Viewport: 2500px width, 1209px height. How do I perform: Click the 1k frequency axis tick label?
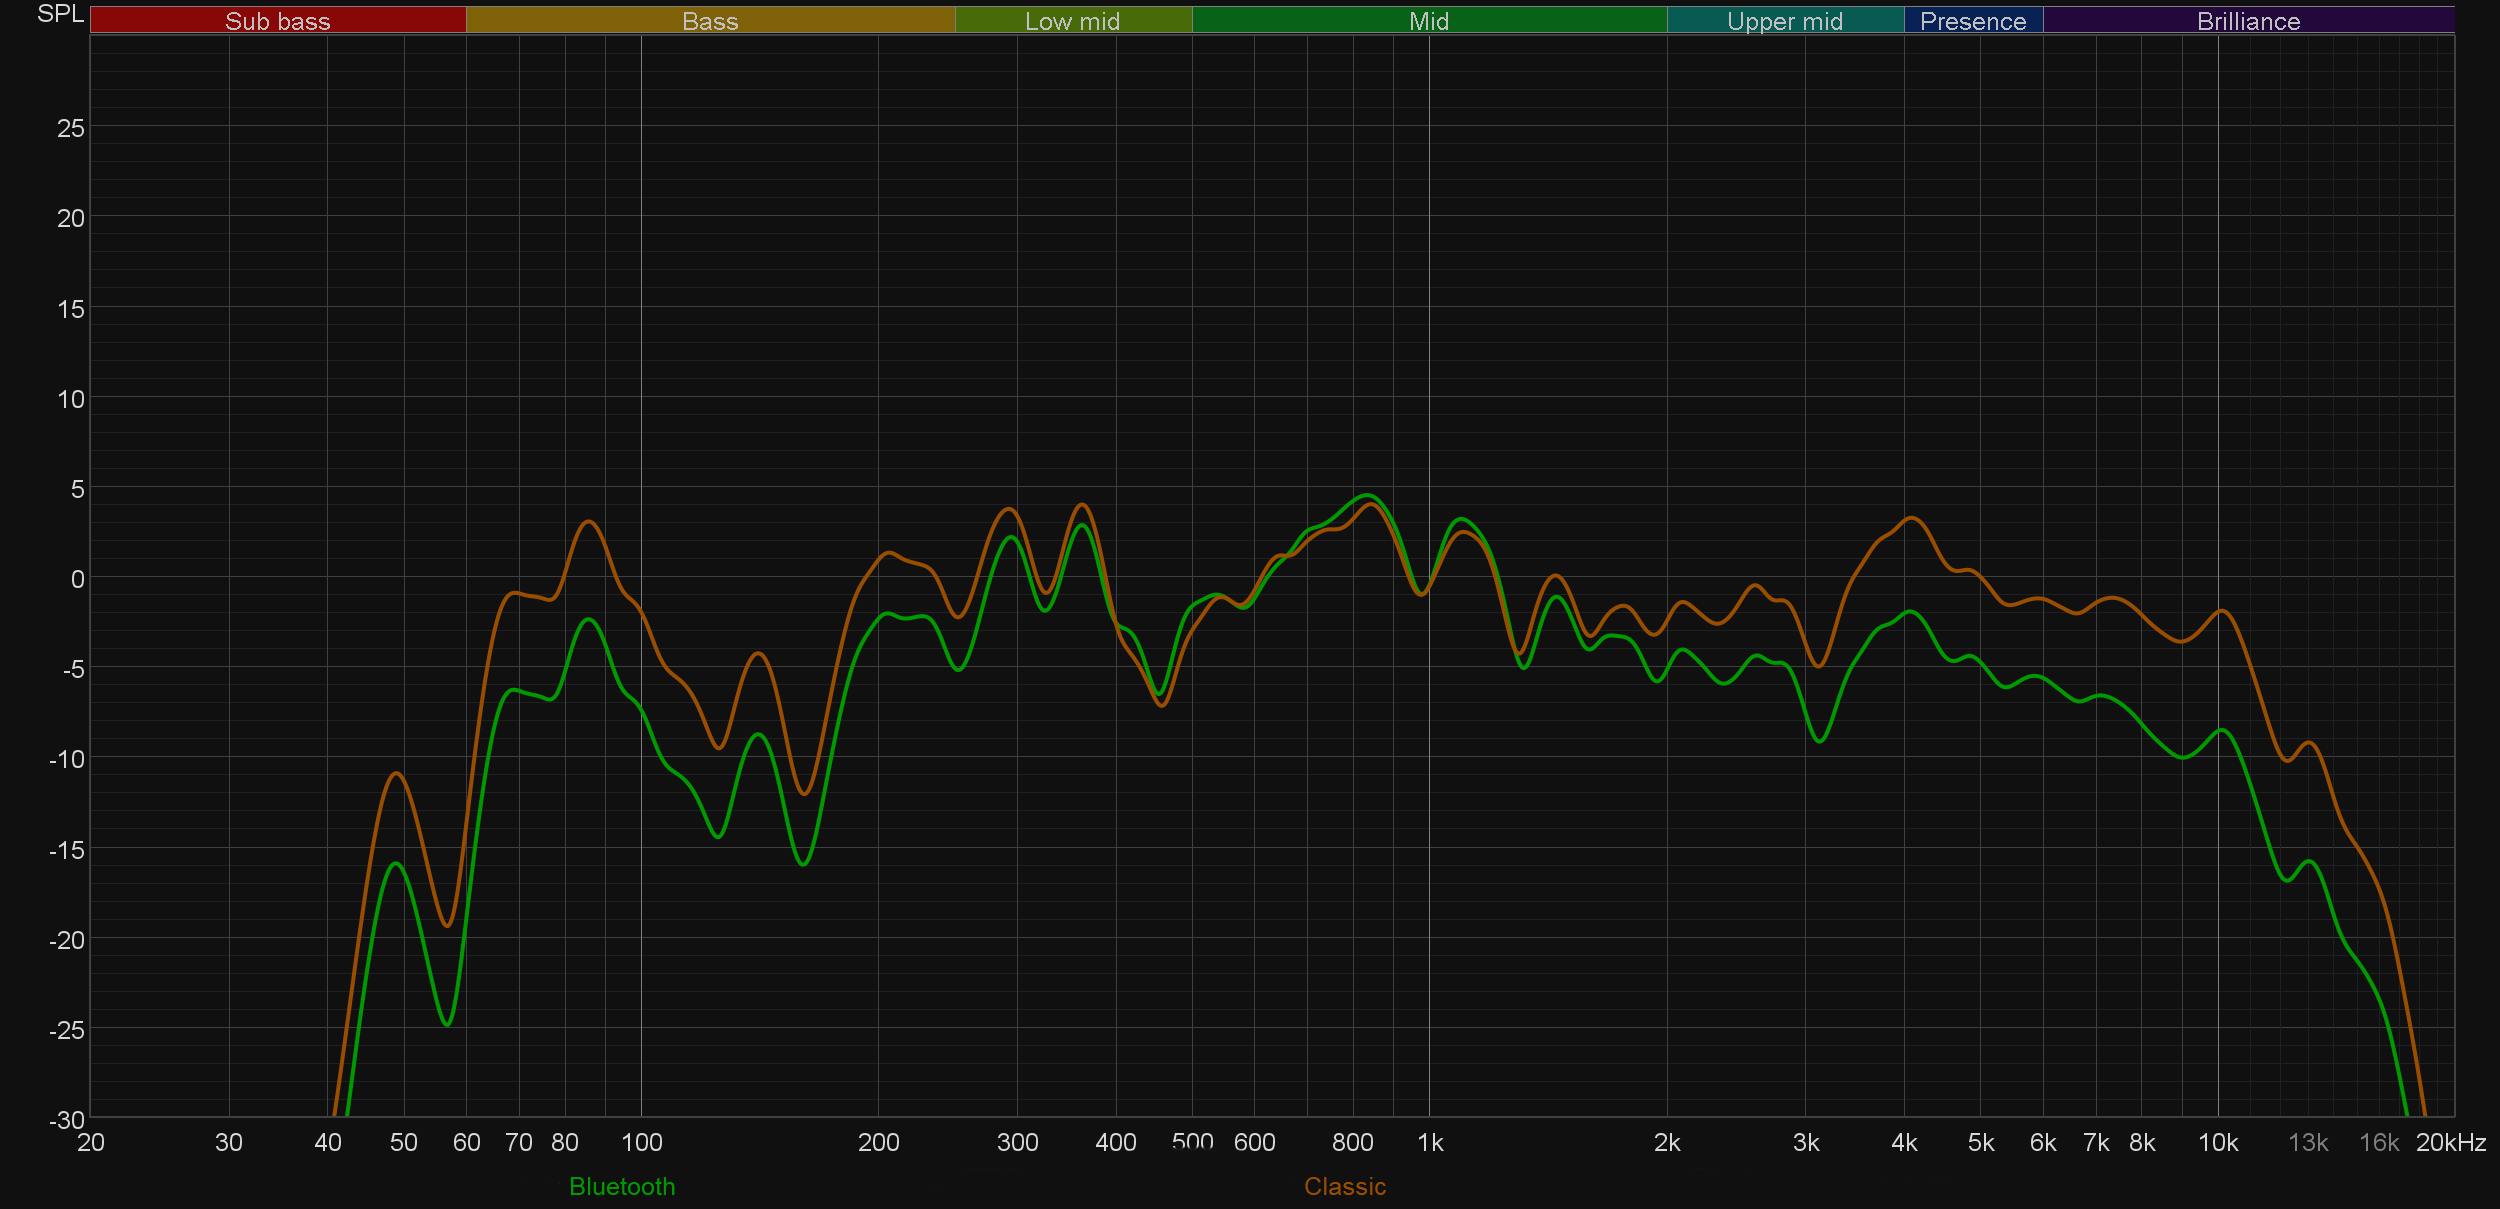tap(1430, 1142)
